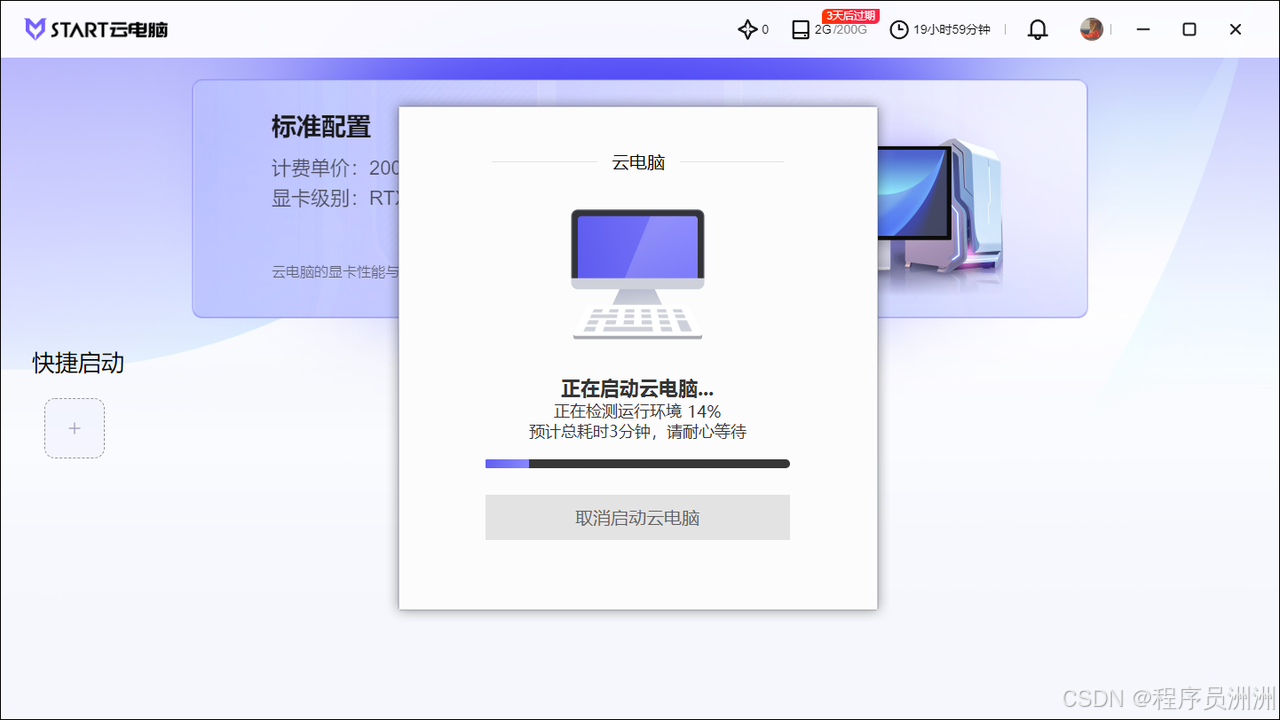1280x720 pixels.
Task: Click the 19小时59分钟 remaining time text
Action: click(951, 30)
